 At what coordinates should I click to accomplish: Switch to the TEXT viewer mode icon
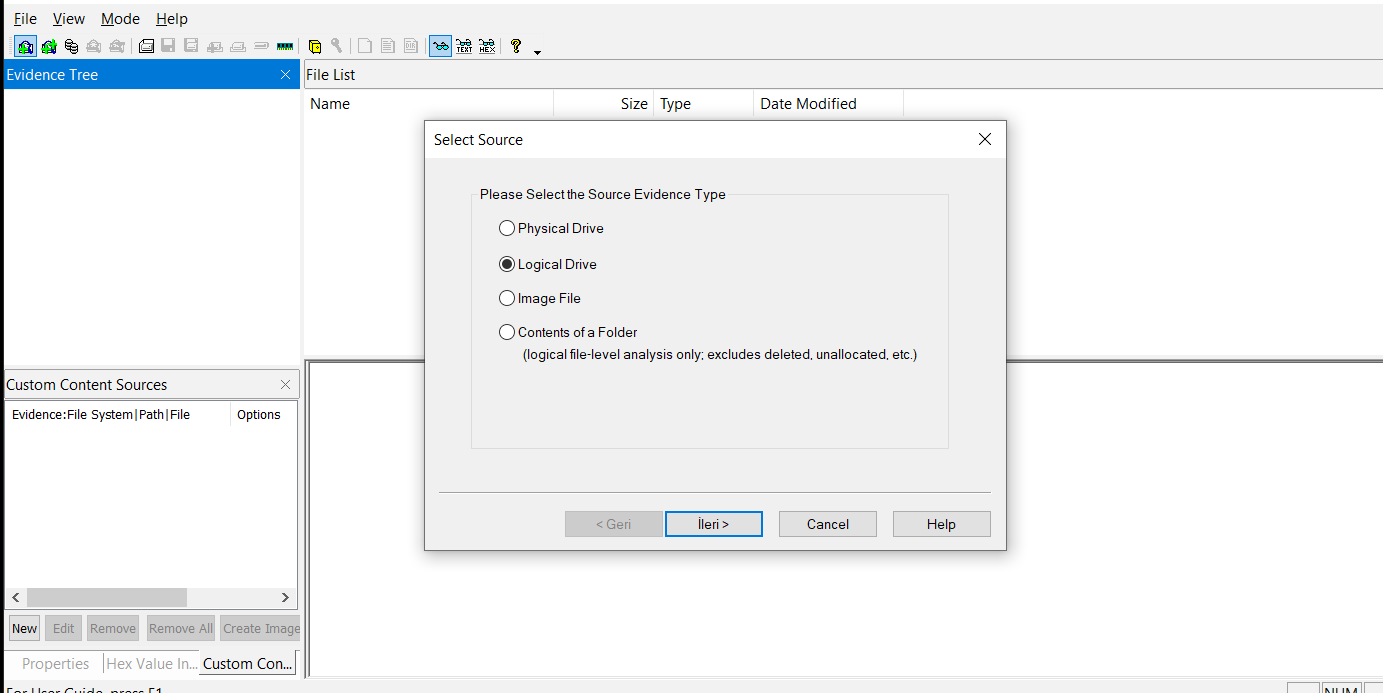tap(464, 46)
